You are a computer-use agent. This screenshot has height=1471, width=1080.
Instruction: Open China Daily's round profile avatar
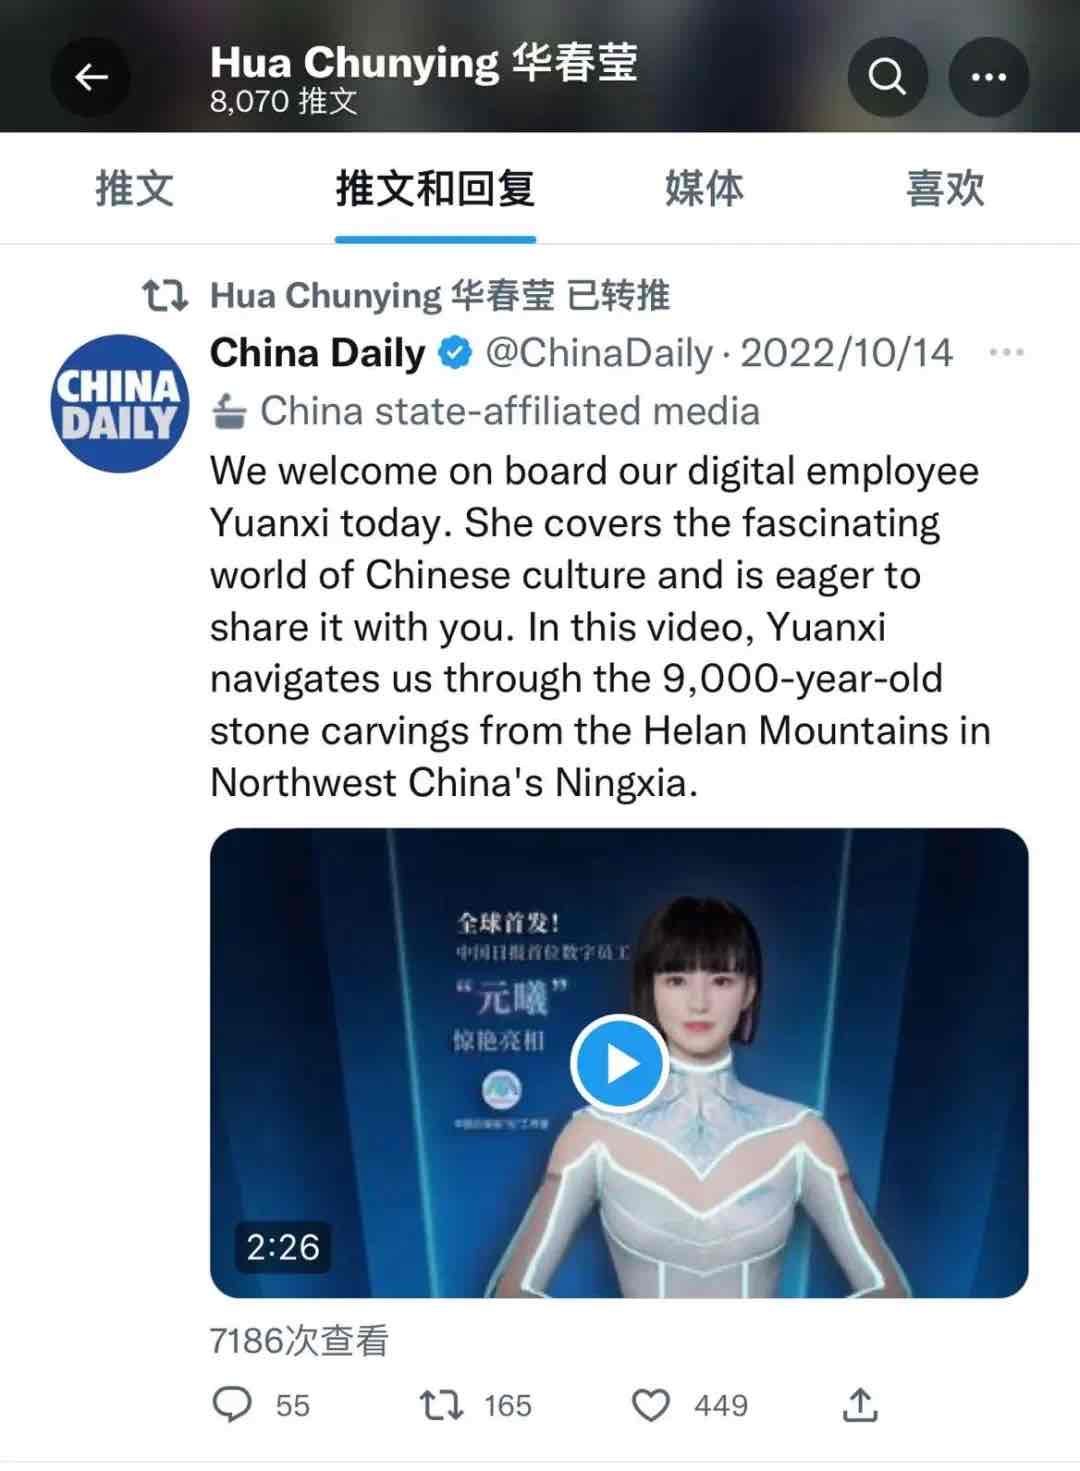[120, 403]
